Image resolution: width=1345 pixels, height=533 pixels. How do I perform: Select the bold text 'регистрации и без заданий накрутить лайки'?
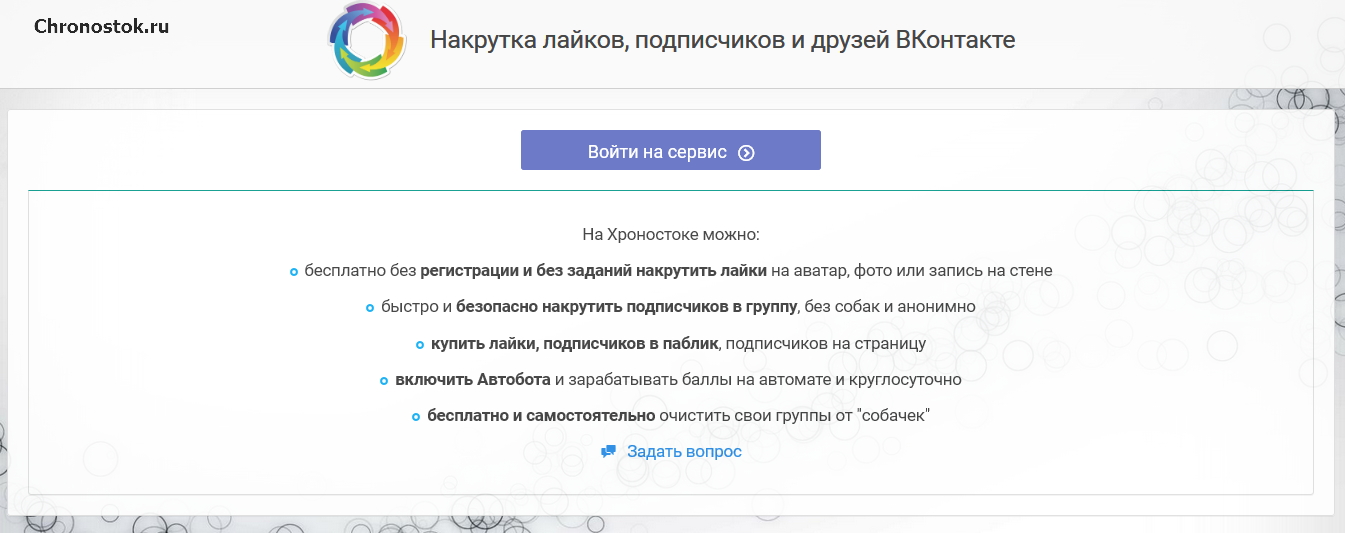click(593, 271)
